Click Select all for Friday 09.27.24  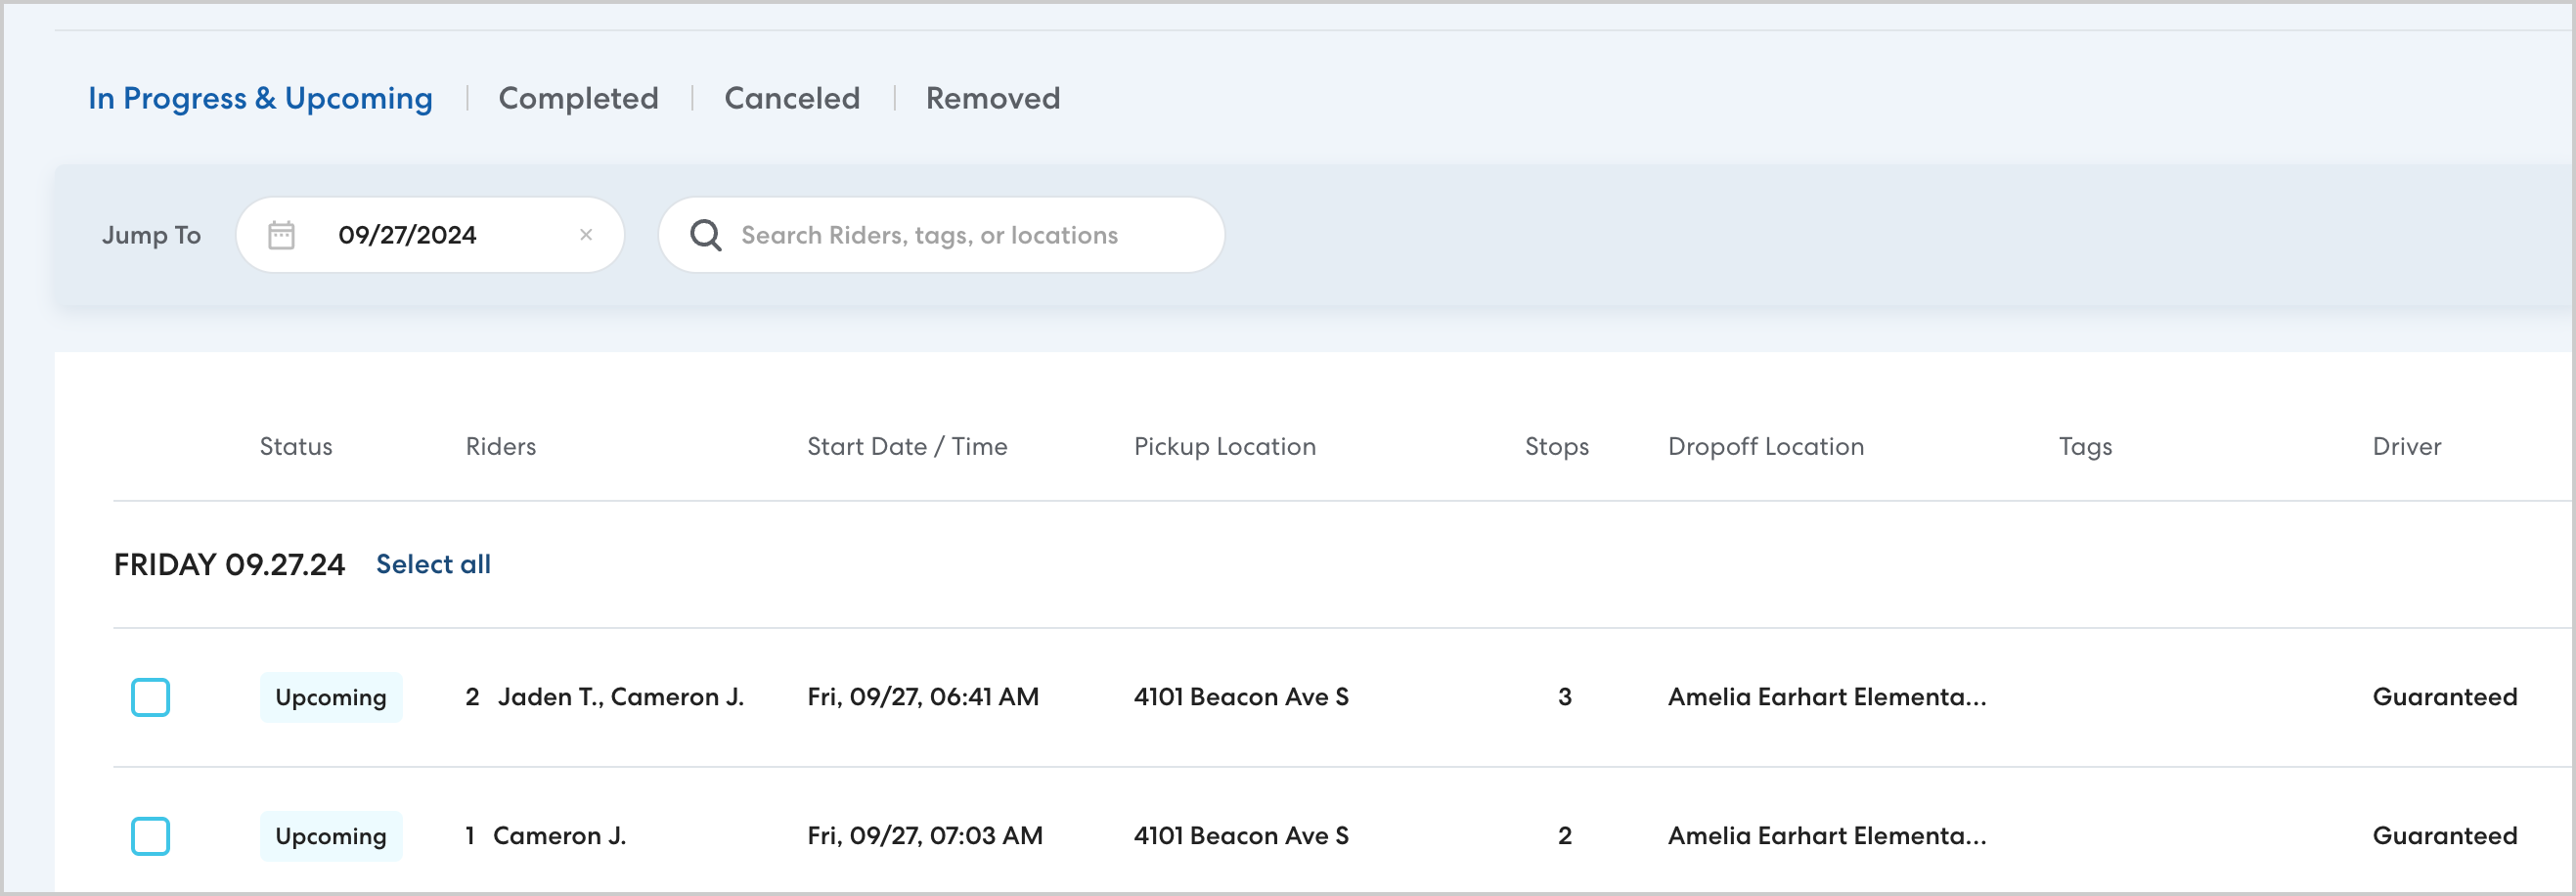(433, 564)
